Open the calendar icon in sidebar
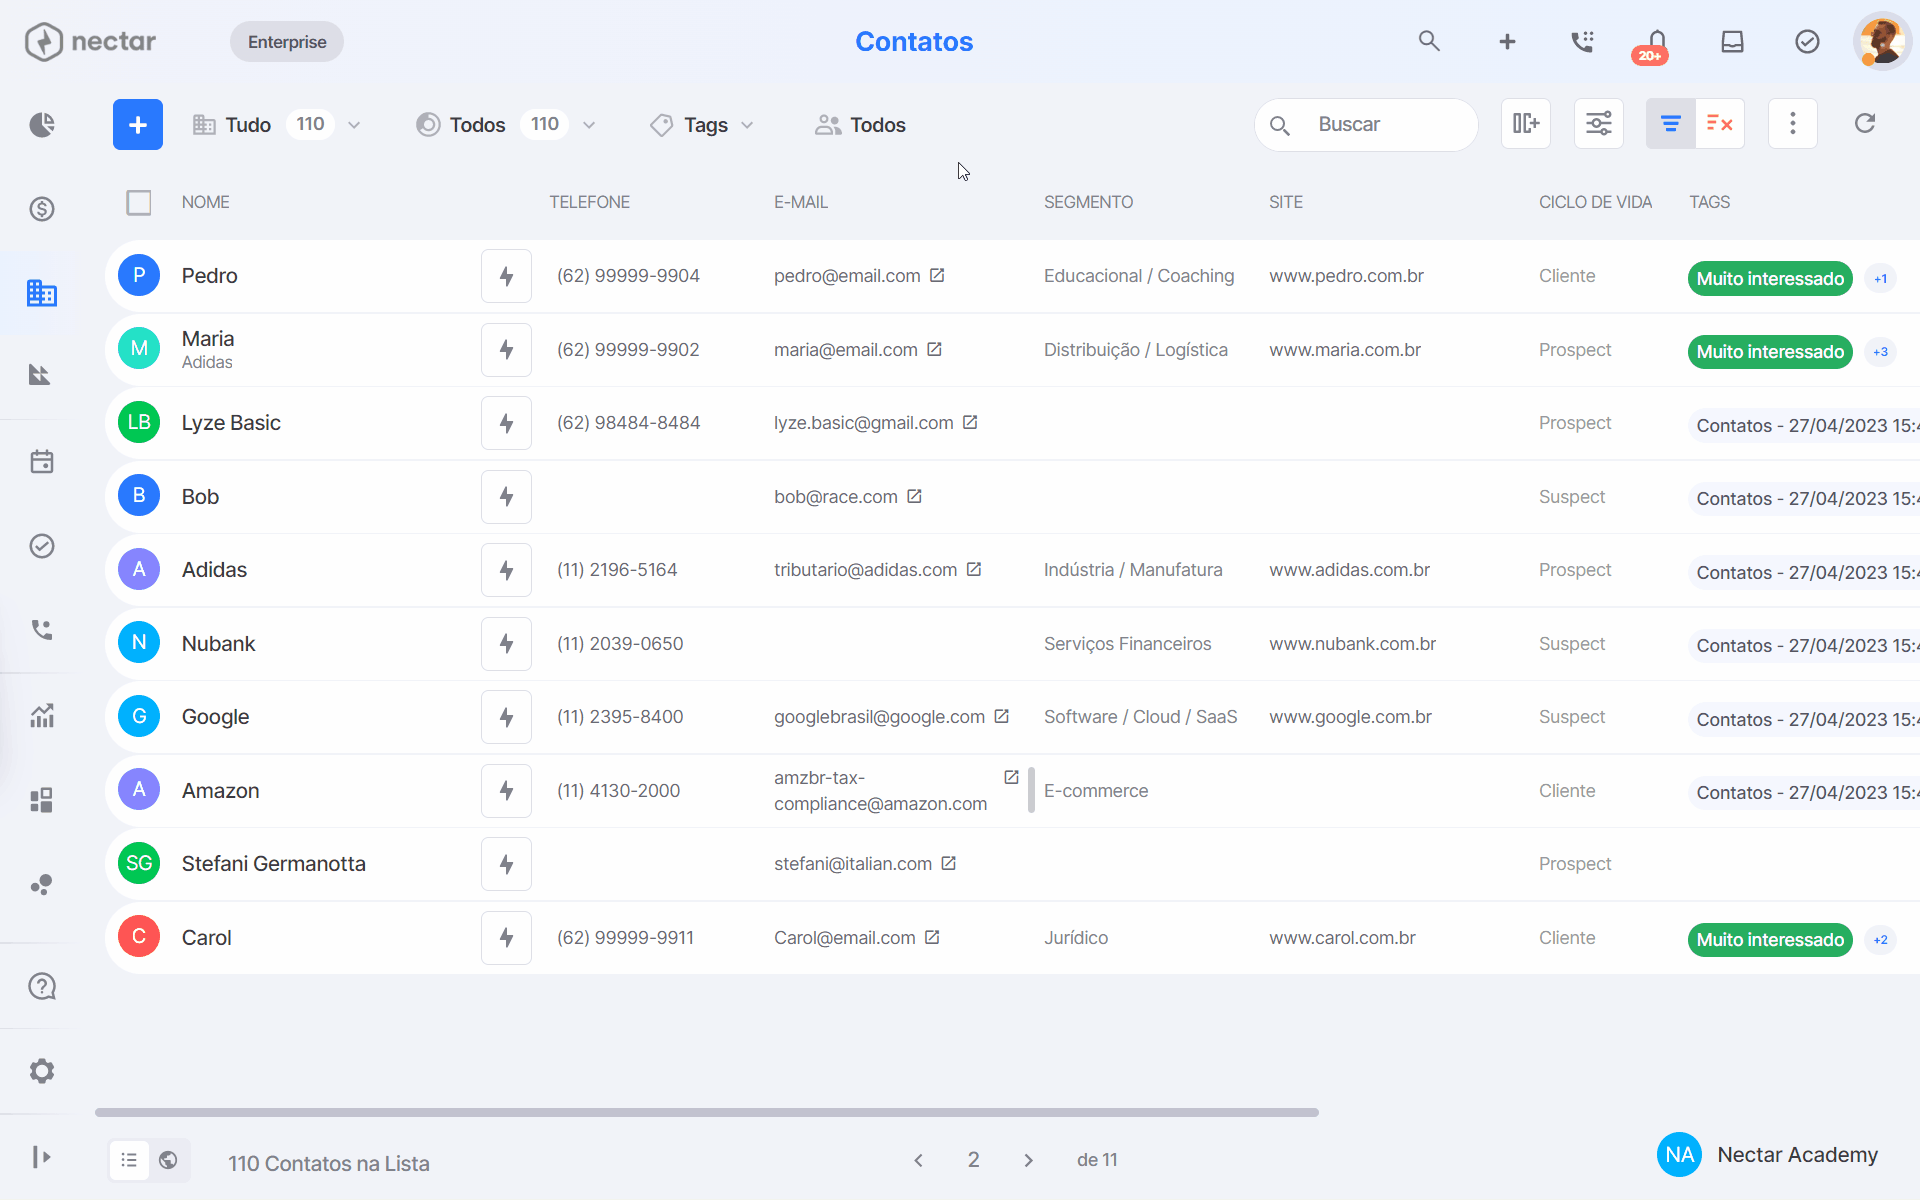The image size is (1920, 1200). 42,462
